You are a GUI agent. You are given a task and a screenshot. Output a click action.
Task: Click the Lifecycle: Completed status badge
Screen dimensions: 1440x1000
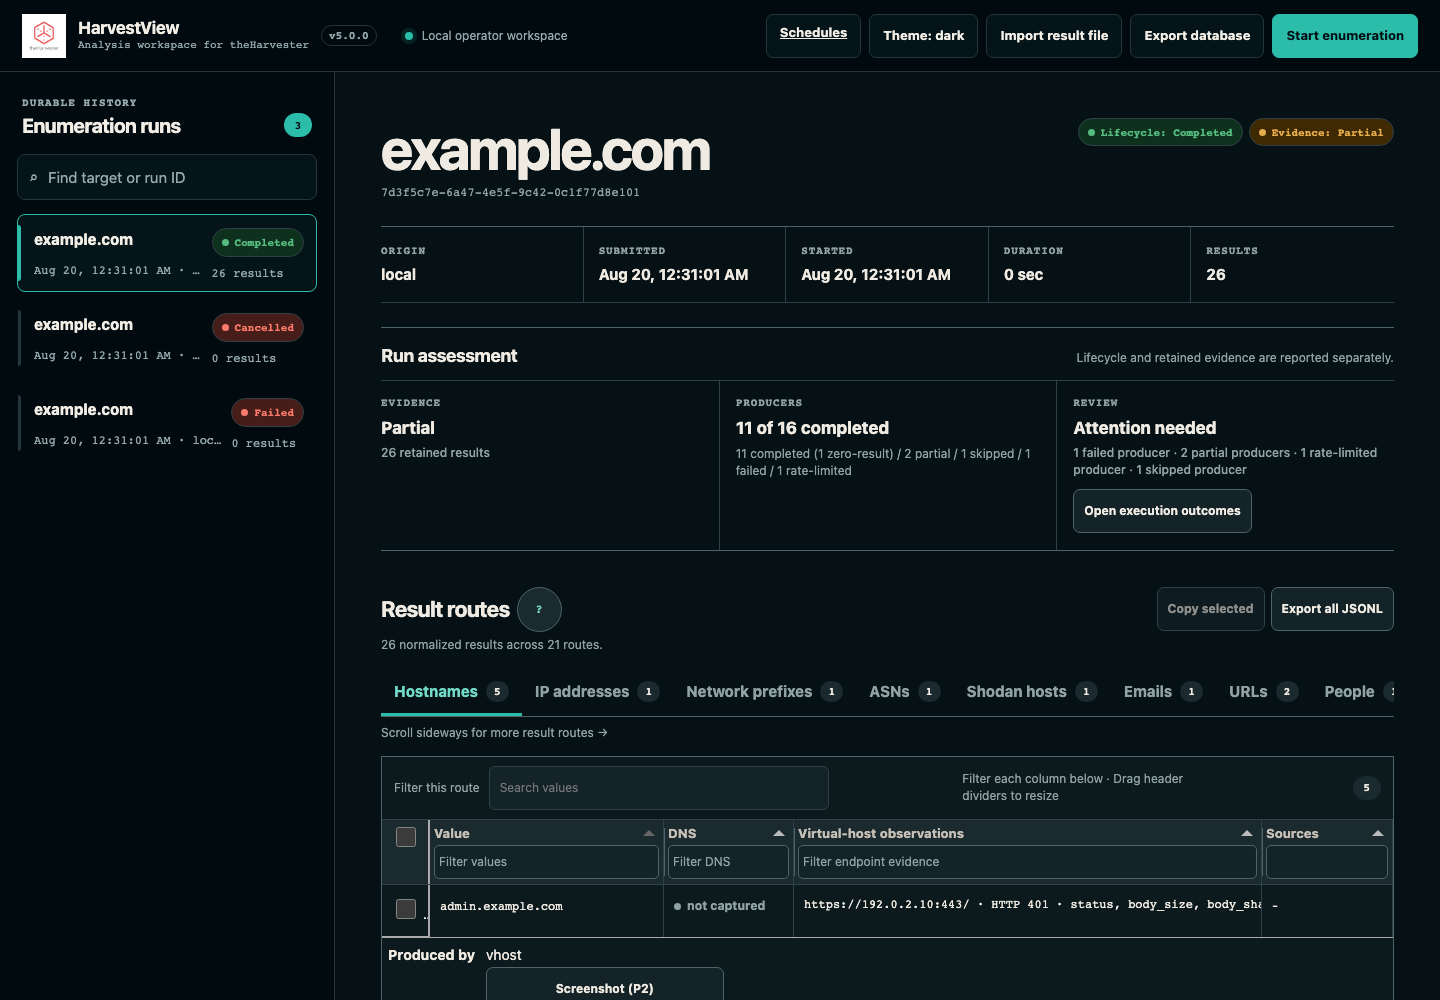coord(1160,132)
